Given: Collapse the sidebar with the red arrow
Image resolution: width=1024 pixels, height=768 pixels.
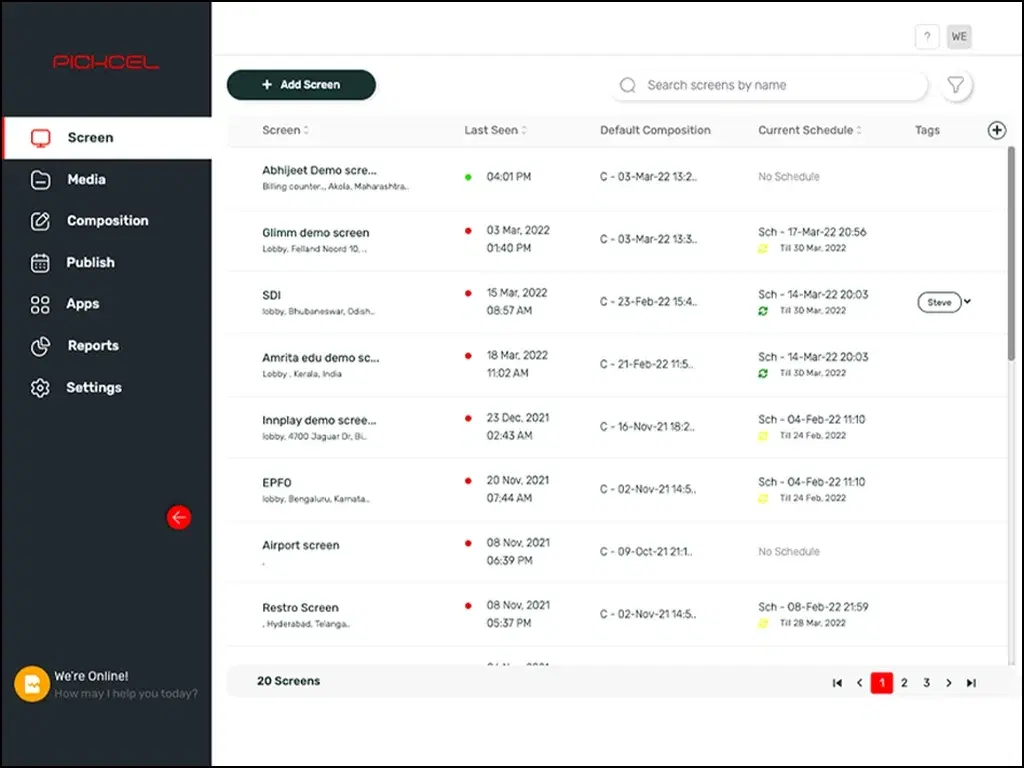Looking at the screenshot, I should pyautogui.click(x=179, y=518).
